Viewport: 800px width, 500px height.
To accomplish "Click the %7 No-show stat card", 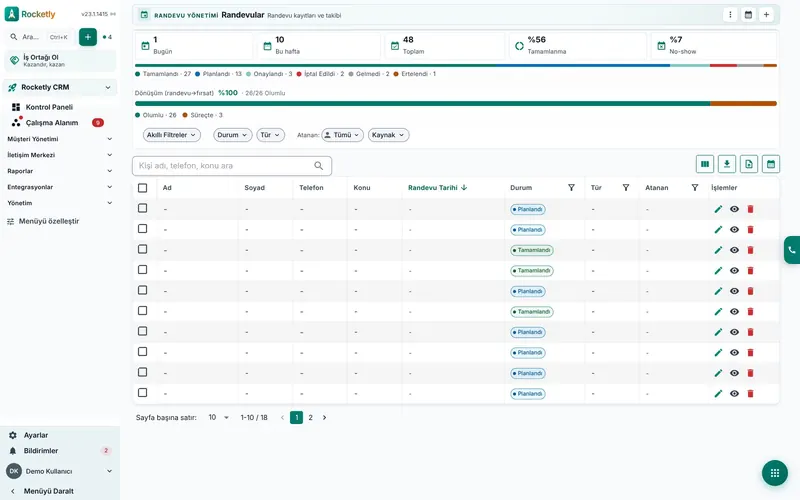I will [x=714, y=45].
